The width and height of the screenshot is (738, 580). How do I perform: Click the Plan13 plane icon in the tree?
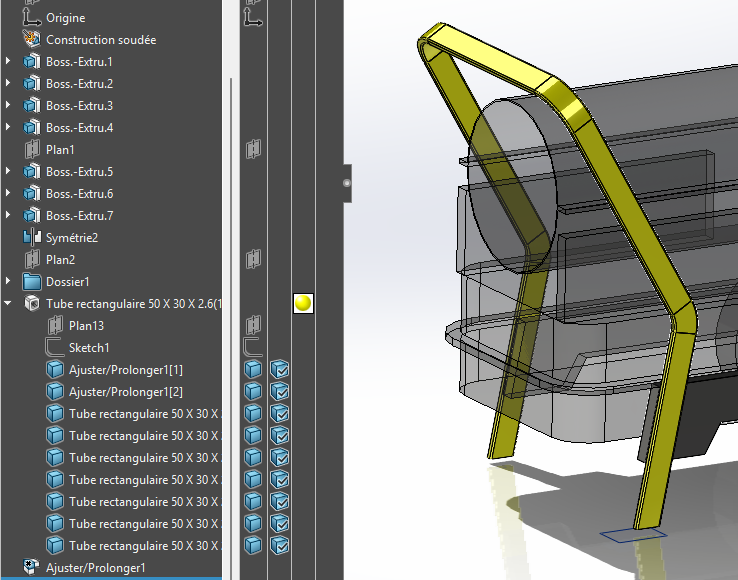coord(54,326)
